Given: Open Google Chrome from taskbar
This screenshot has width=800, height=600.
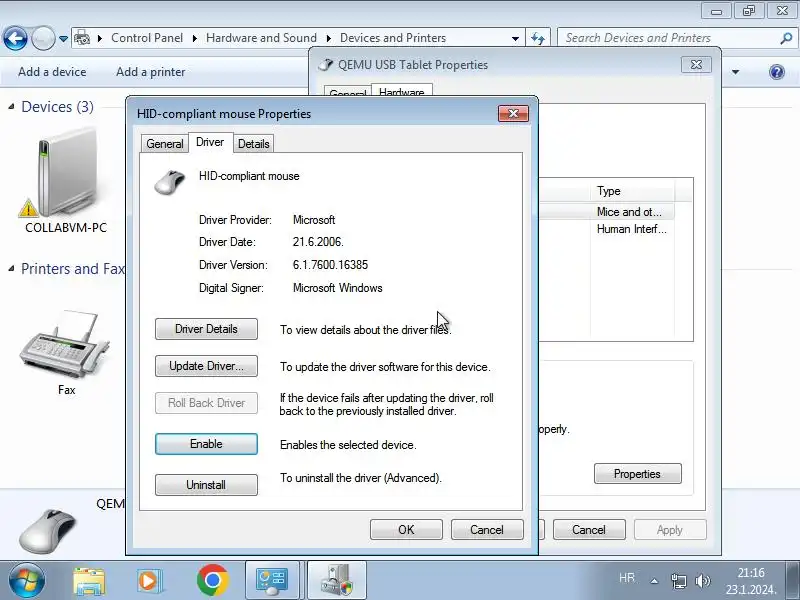Looking at the screenshot, I should pyautogui.click(x=212, y=581).
